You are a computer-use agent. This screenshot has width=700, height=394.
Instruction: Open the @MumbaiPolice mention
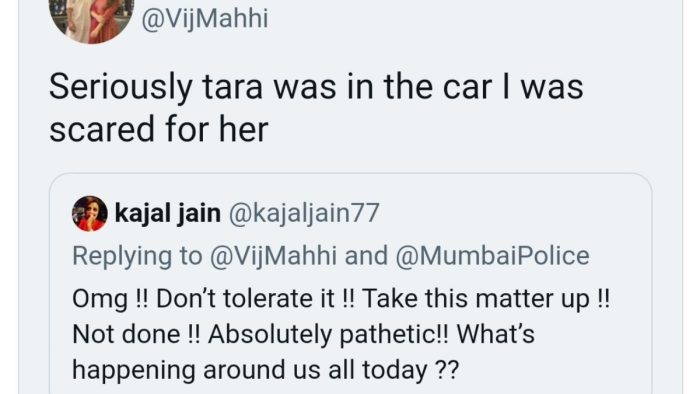492,256
